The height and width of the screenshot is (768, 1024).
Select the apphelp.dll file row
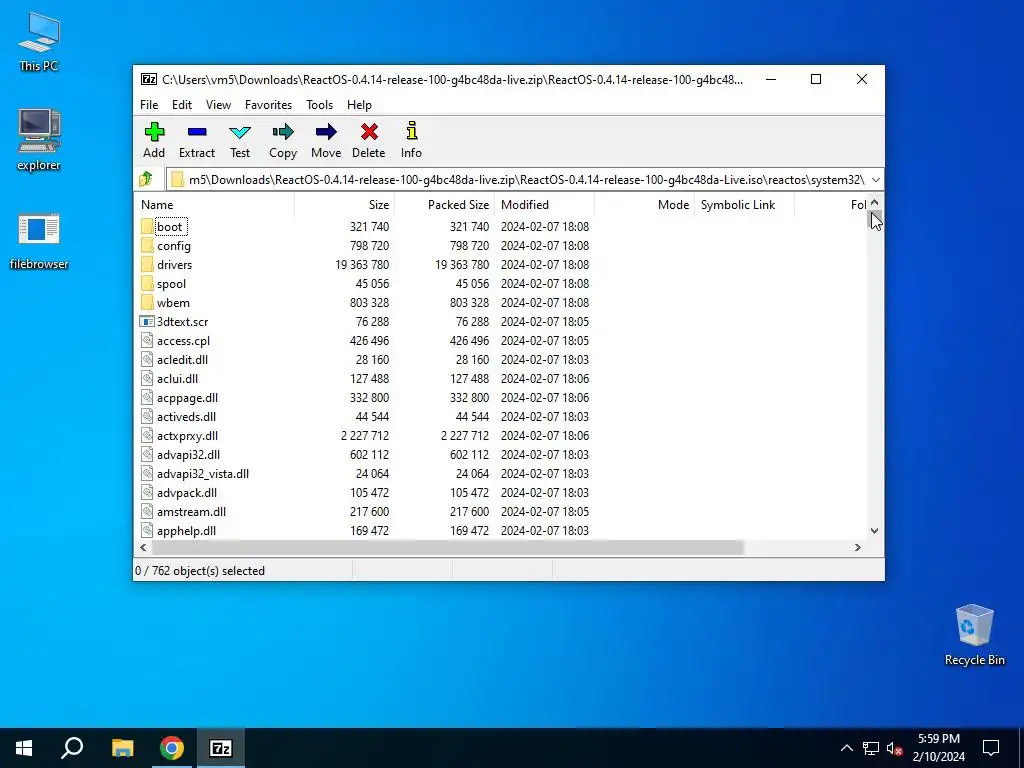pos(365,530)
